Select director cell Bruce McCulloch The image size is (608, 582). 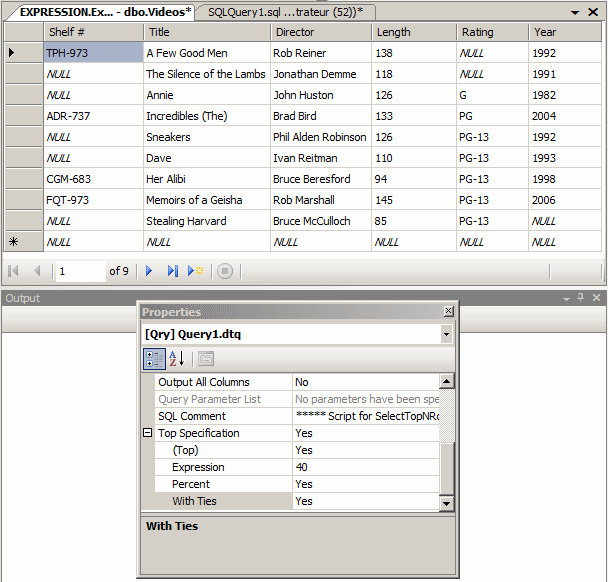[321, 221]
